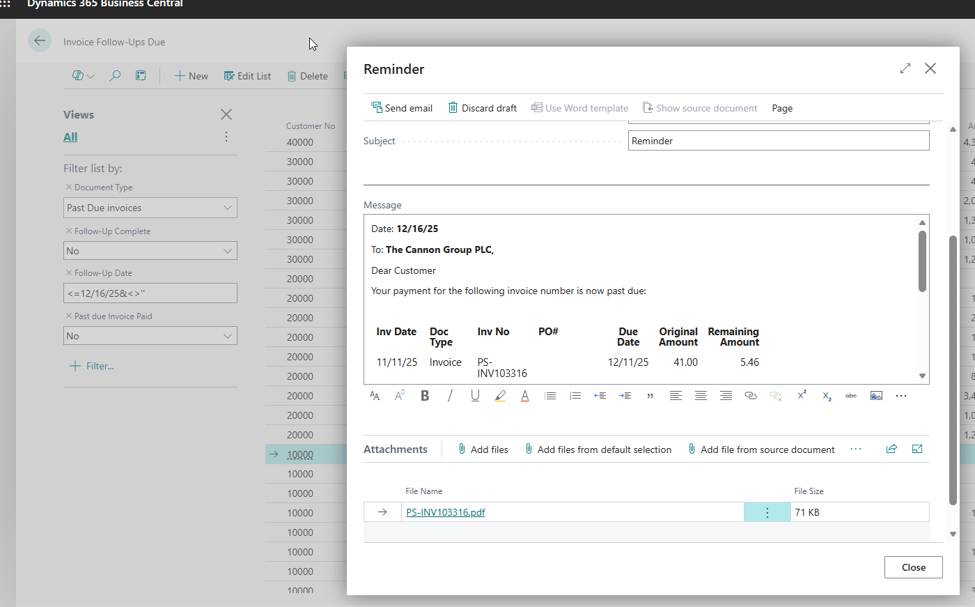The image size is (975, 607).
Task: Open the attachment row actions menu
Action: (x=767, y=512)
